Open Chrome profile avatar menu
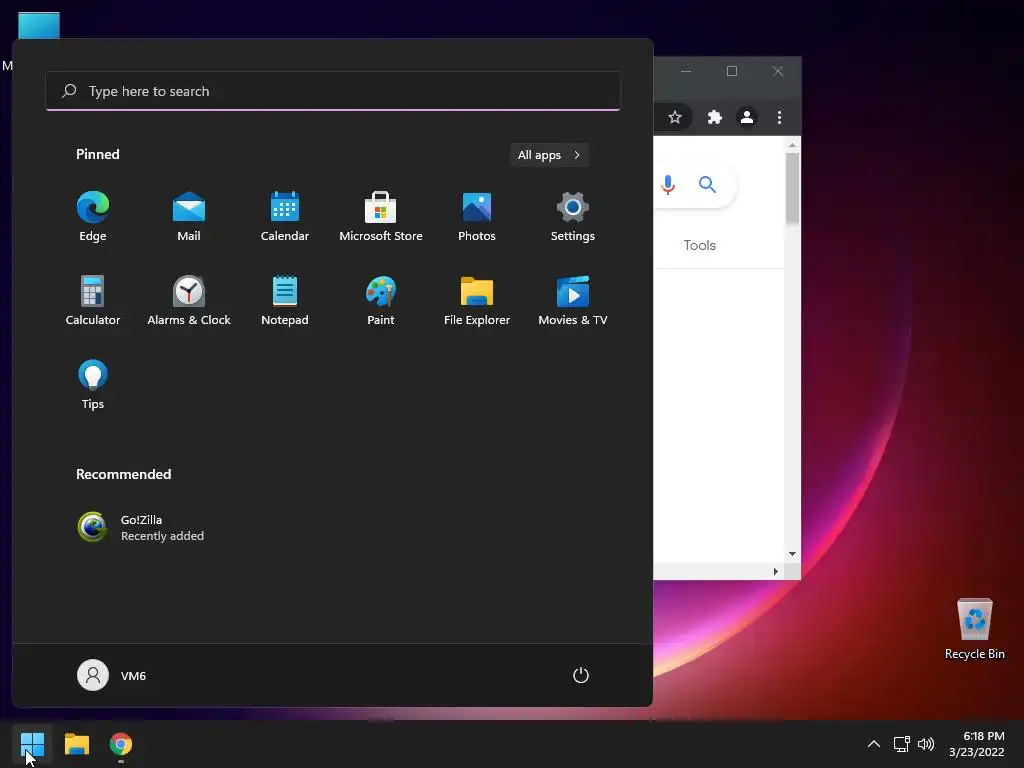The image size is (1024, 768). [x=746, y=117]
